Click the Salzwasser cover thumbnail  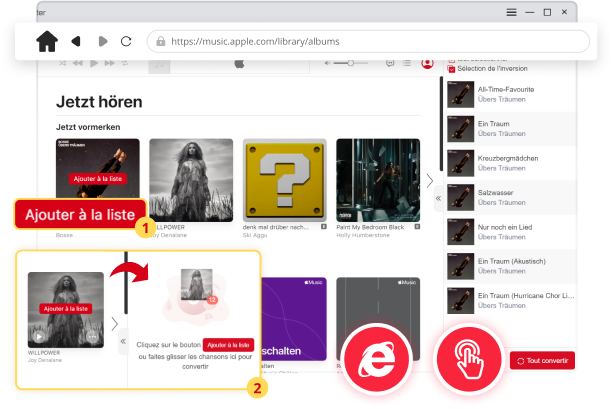coord(461,197)
